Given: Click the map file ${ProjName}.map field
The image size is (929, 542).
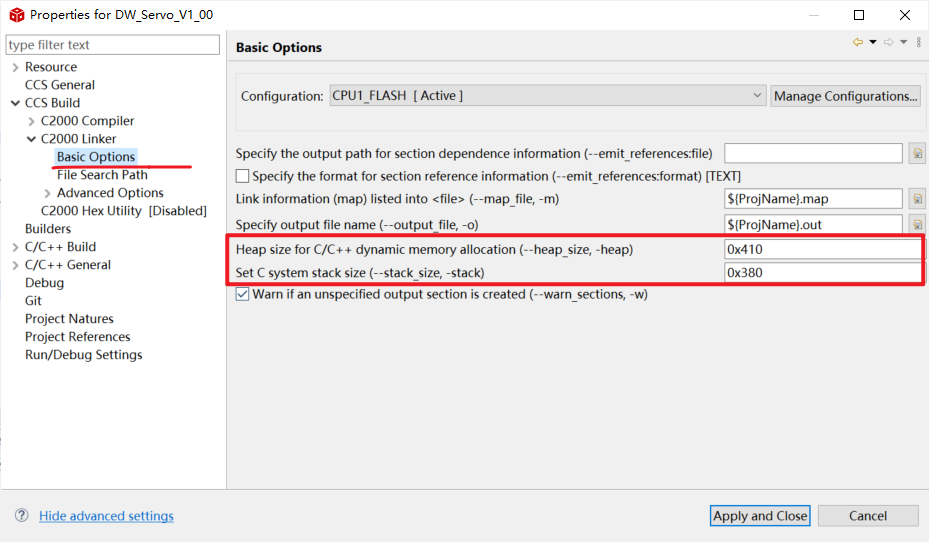Looking at the screenshot, I should point(813,198).
